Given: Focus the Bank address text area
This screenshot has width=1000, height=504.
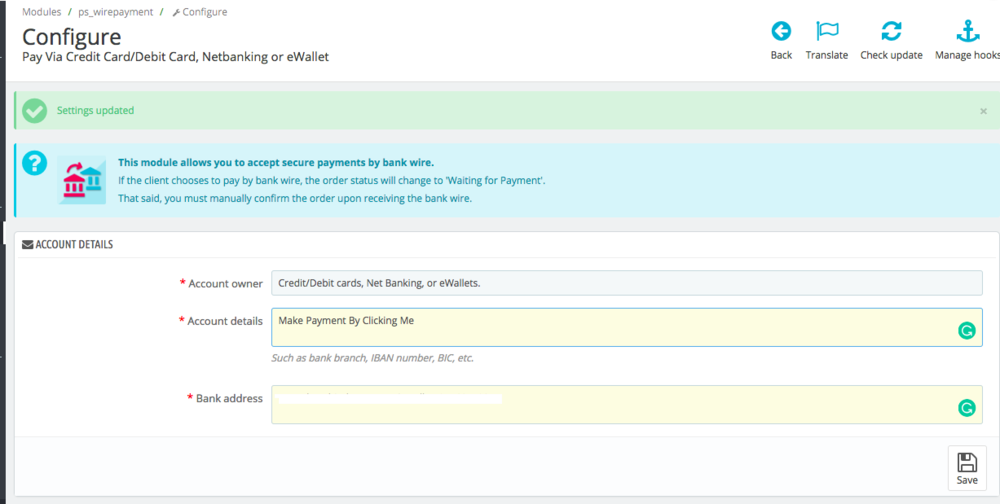Looking at the screenshot, I should pyautogui.click(x=626, y=404).
